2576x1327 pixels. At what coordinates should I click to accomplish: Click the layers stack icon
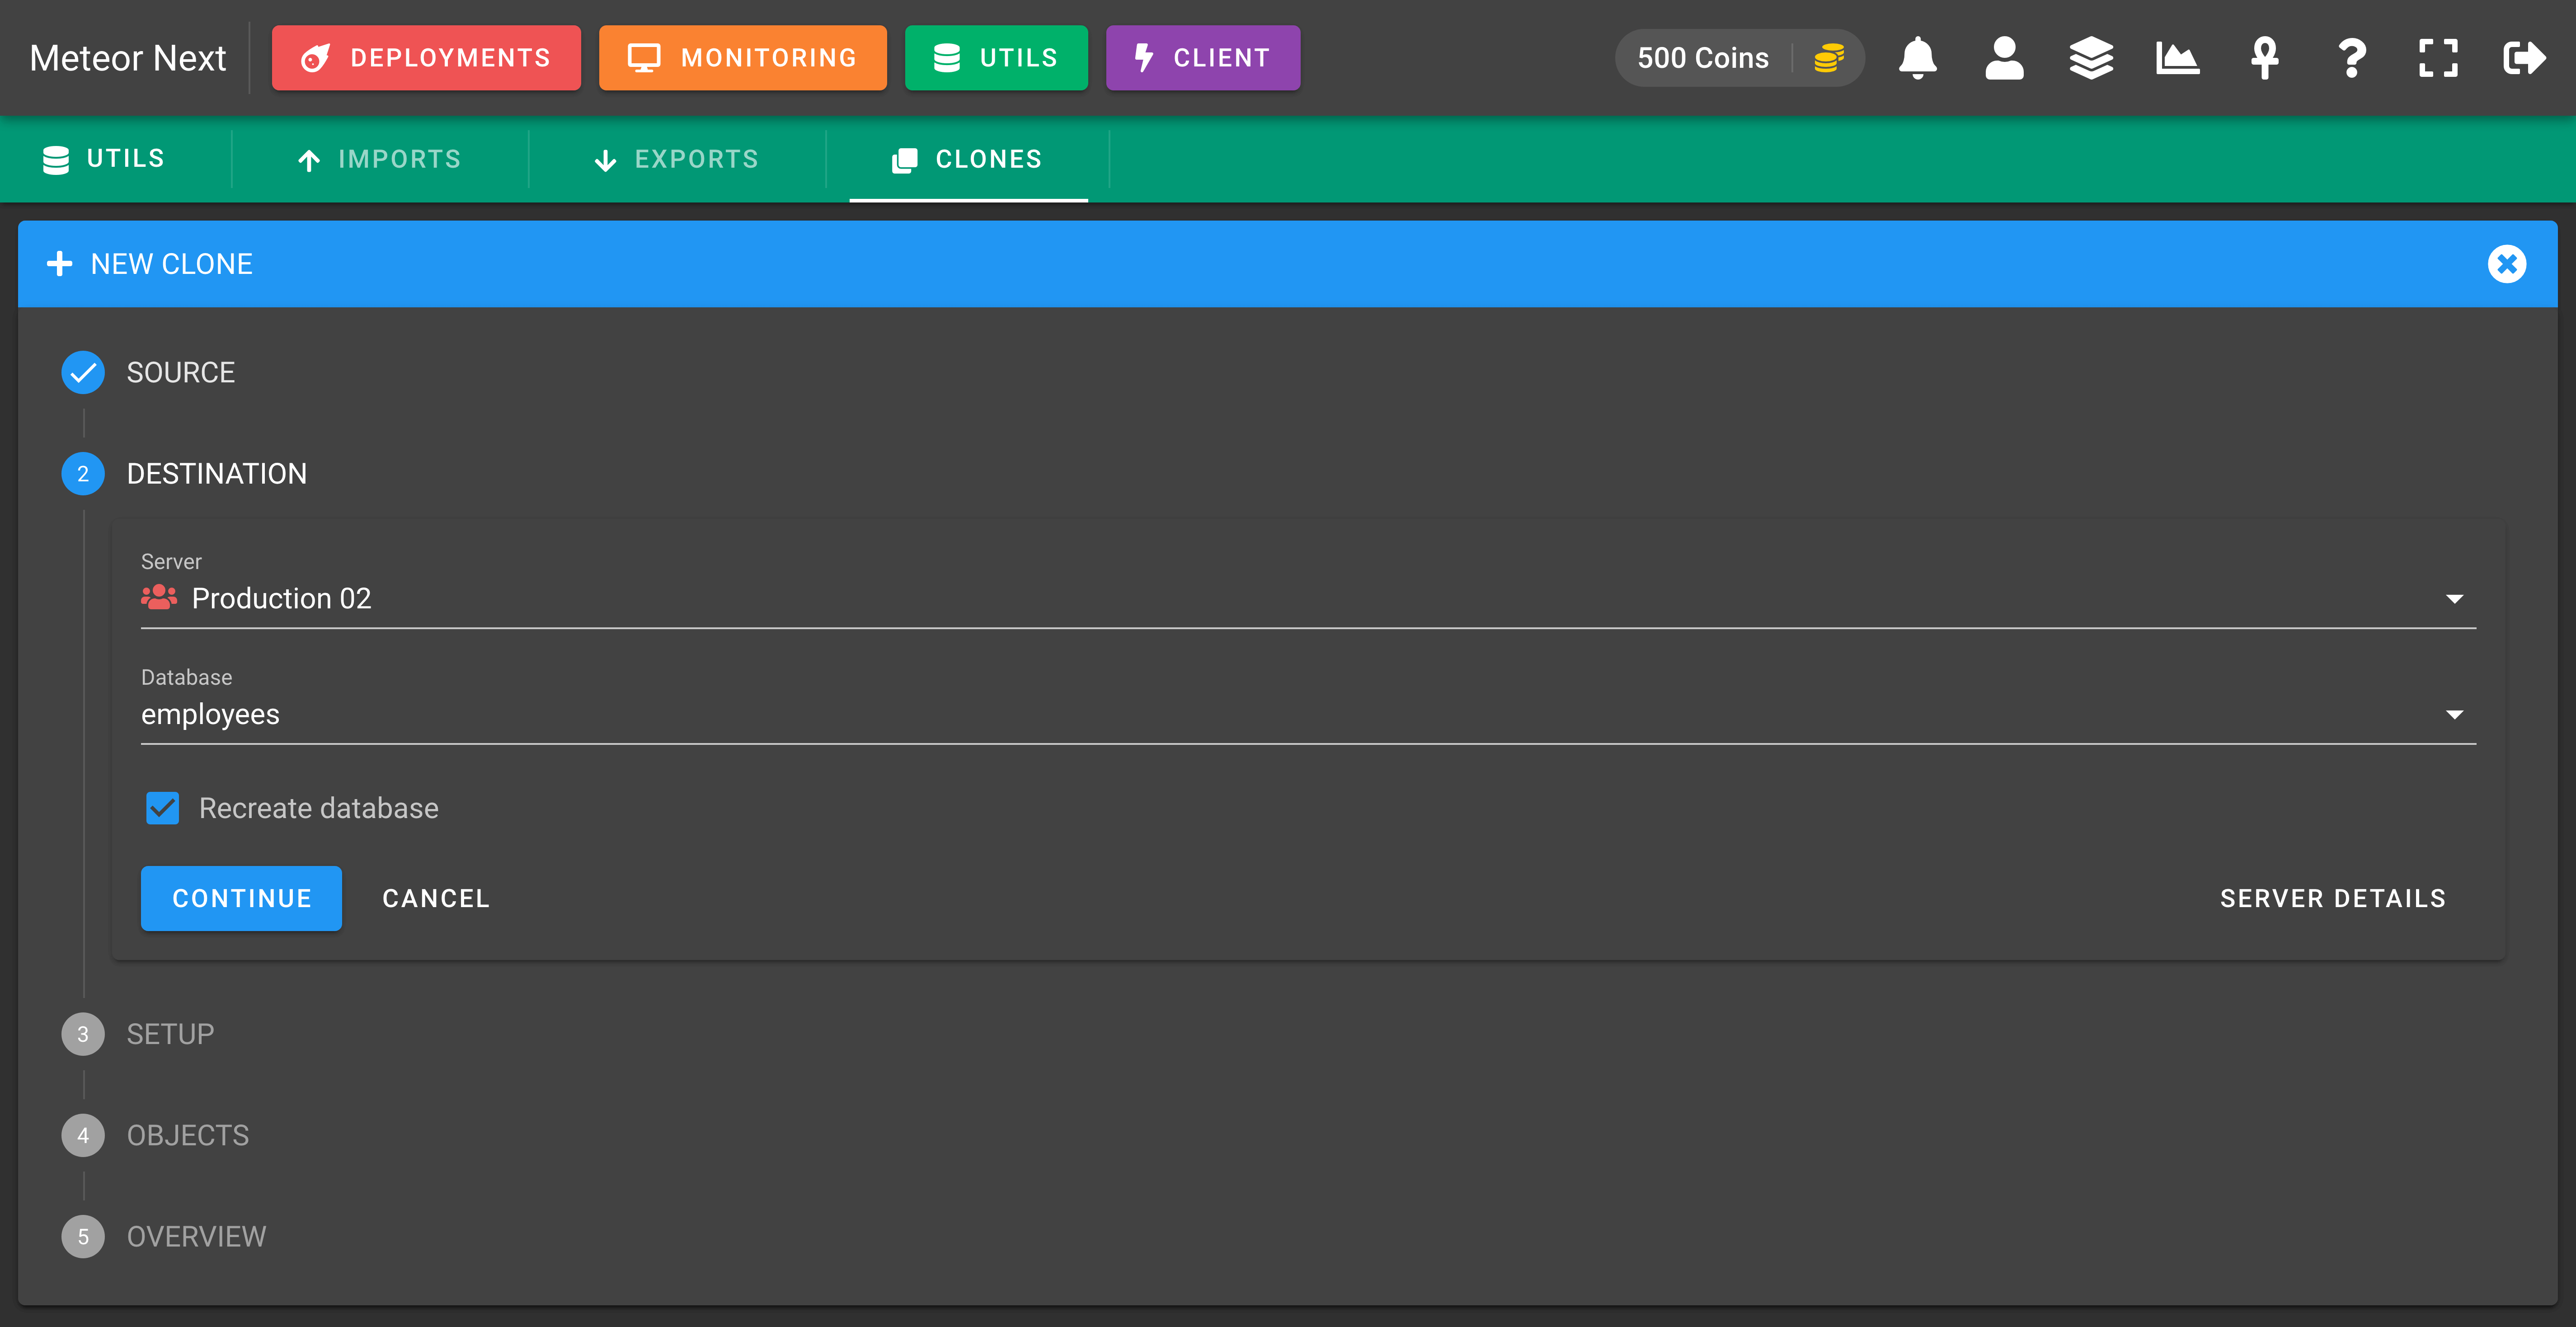pyautogui.click(x=2091, y=58)
